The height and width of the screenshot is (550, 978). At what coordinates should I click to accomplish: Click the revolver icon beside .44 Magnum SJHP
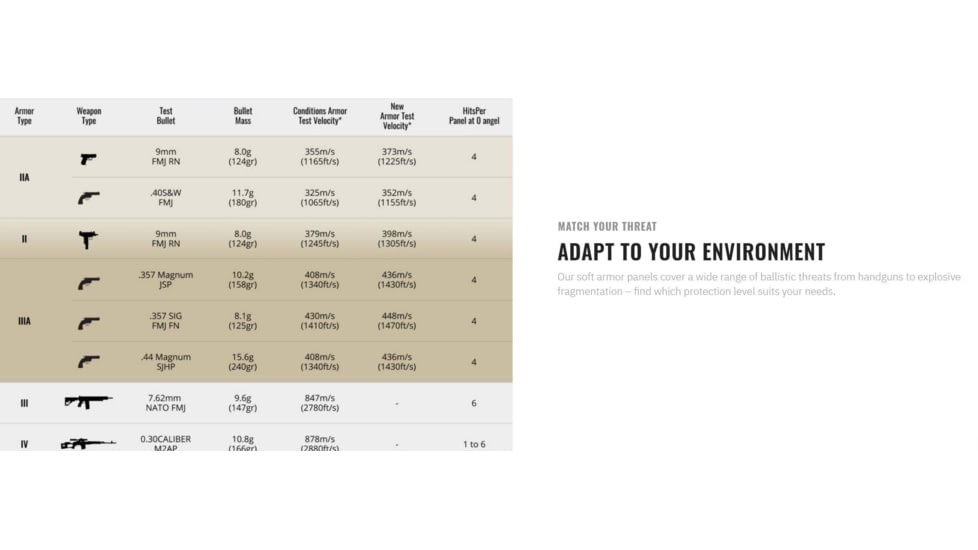tap(88, 362)
